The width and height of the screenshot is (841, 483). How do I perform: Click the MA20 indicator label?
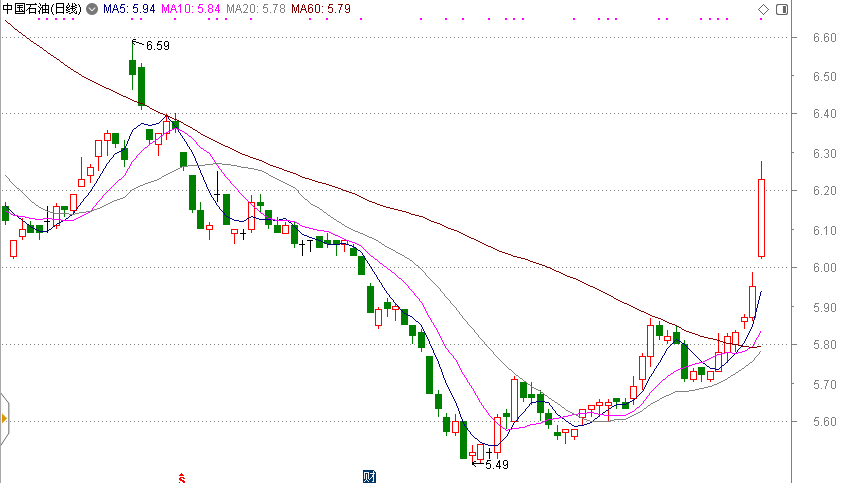[257, 9]
